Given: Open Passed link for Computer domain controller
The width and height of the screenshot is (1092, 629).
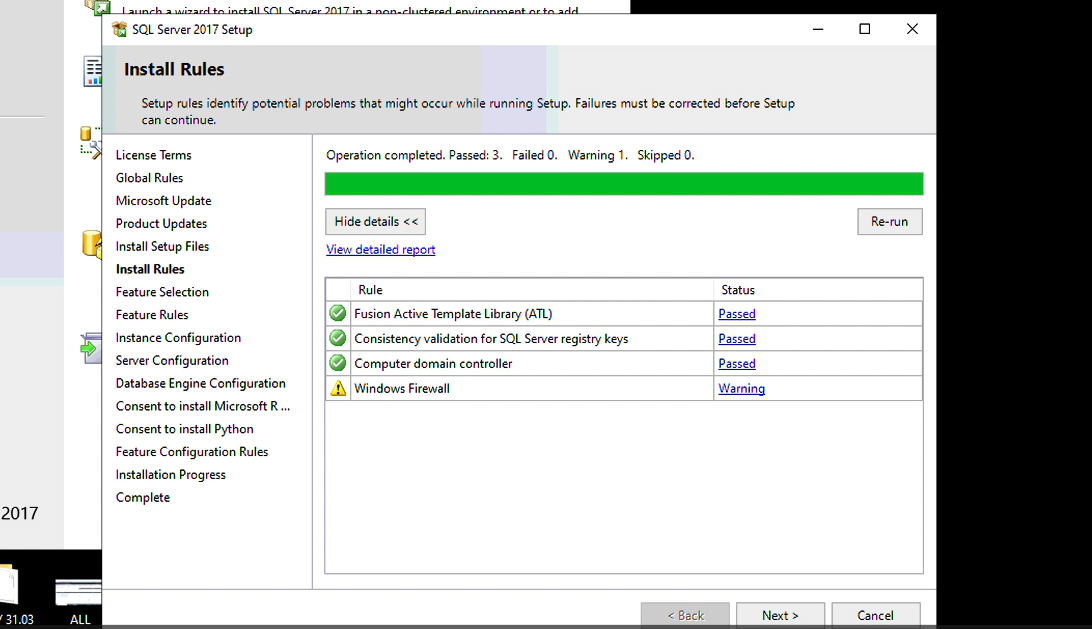Looking at the screenshot, I should (x=737, y=364).
